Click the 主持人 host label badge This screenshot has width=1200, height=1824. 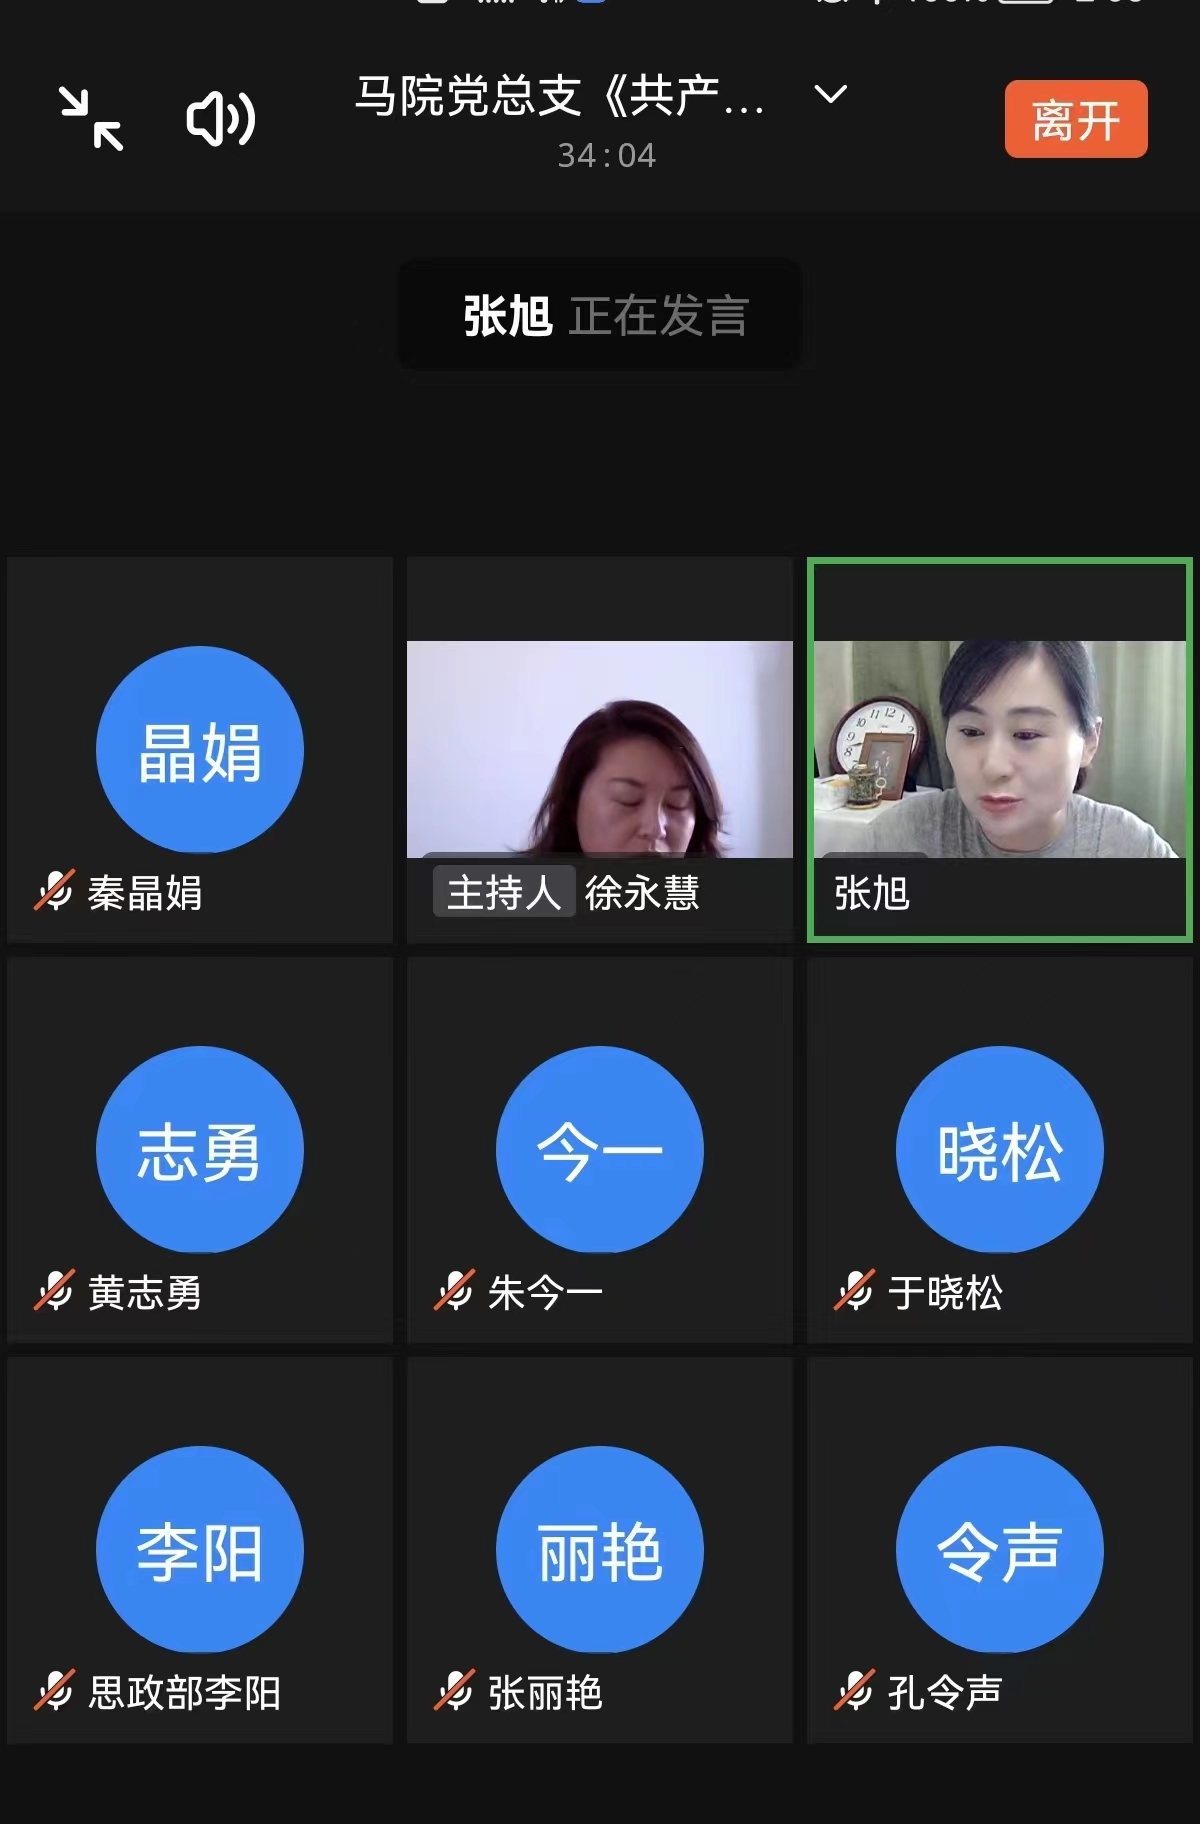click(x=504, y=892)
